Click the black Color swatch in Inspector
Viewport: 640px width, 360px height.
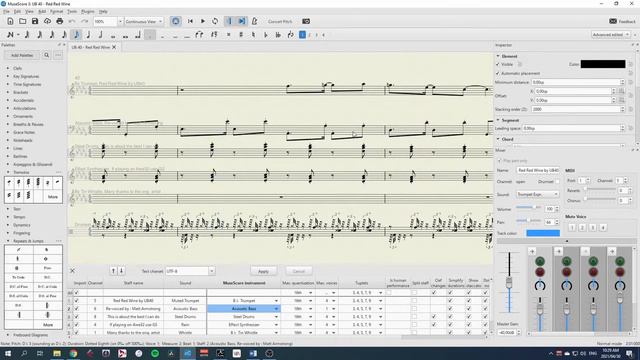click(603, 64)
